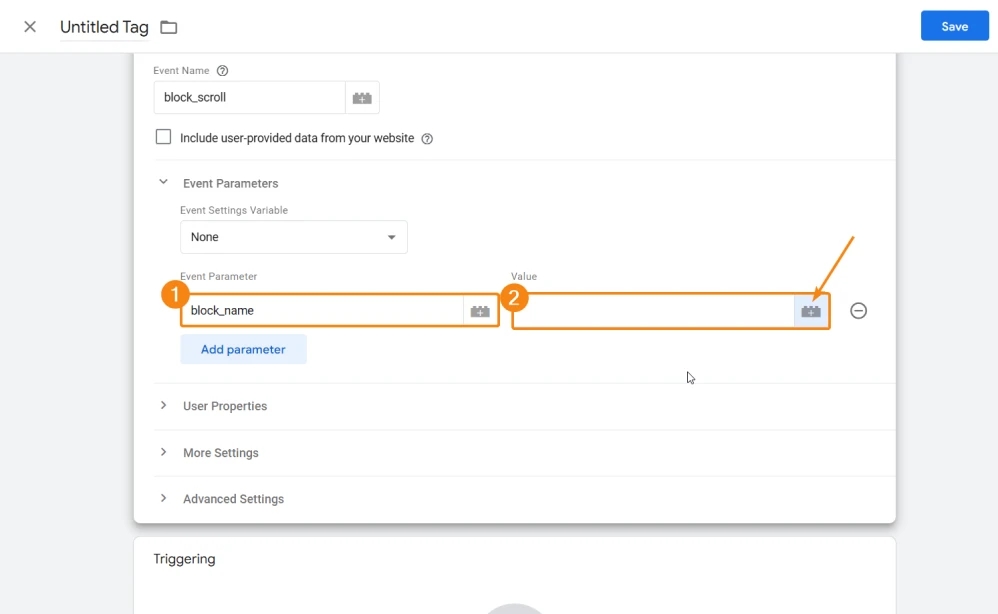Rename the Untitled Tag title
998x614 pixels.
pos(104,27)
